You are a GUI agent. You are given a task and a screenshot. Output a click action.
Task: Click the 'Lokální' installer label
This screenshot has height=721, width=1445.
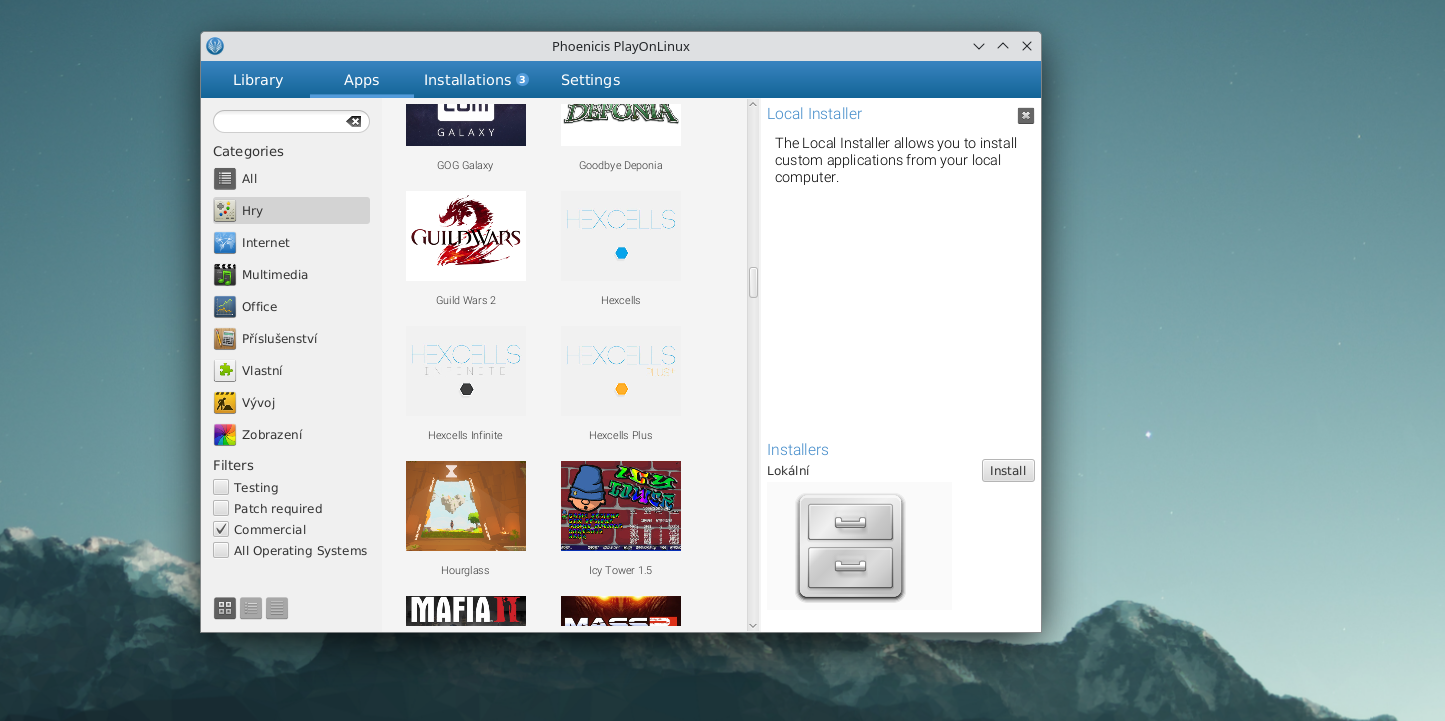(788, 471)
